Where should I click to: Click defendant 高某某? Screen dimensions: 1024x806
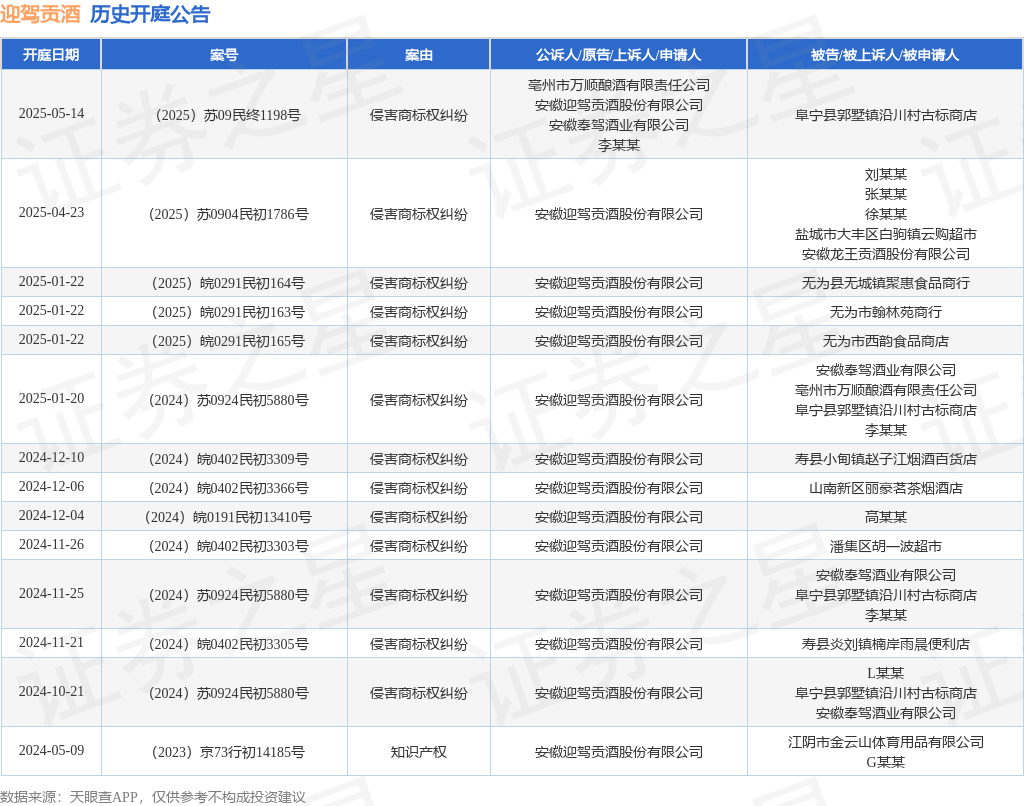tap(886, 517)
